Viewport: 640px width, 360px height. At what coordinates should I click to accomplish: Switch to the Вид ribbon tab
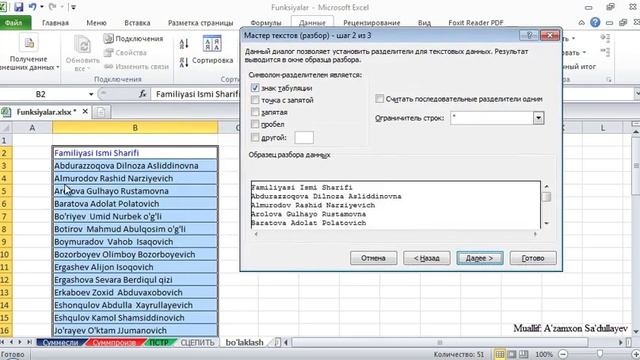click(424, 23)
